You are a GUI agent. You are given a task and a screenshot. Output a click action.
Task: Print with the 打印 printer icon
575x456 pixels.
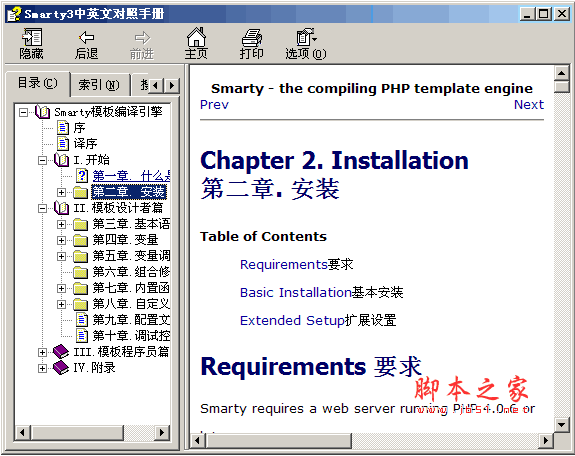click(x=251, y=37)
